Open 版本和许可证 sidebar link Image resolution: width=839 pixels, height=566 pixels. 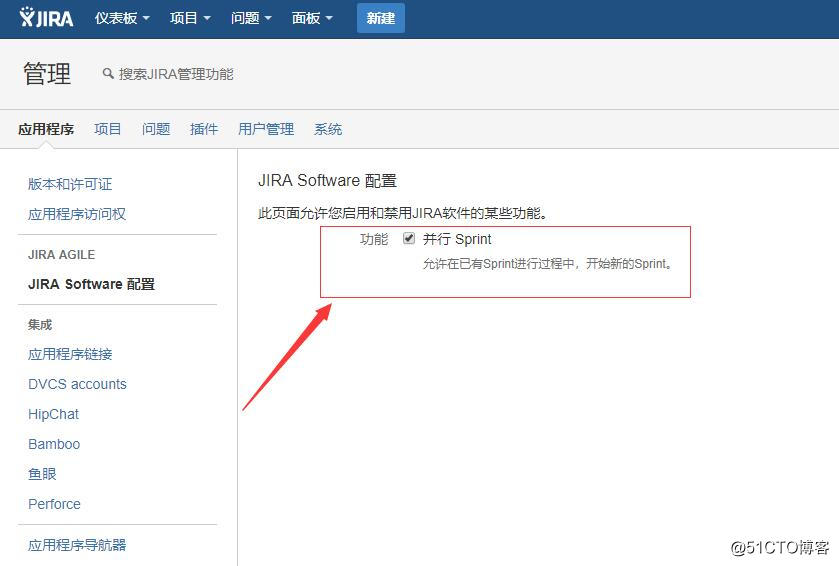click(x=70, y=184)
